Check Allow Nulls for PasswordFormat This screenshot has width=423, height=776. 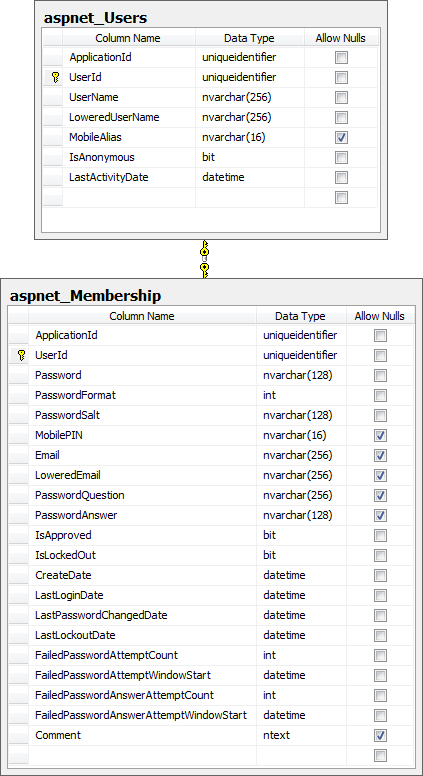click(380, 395)
